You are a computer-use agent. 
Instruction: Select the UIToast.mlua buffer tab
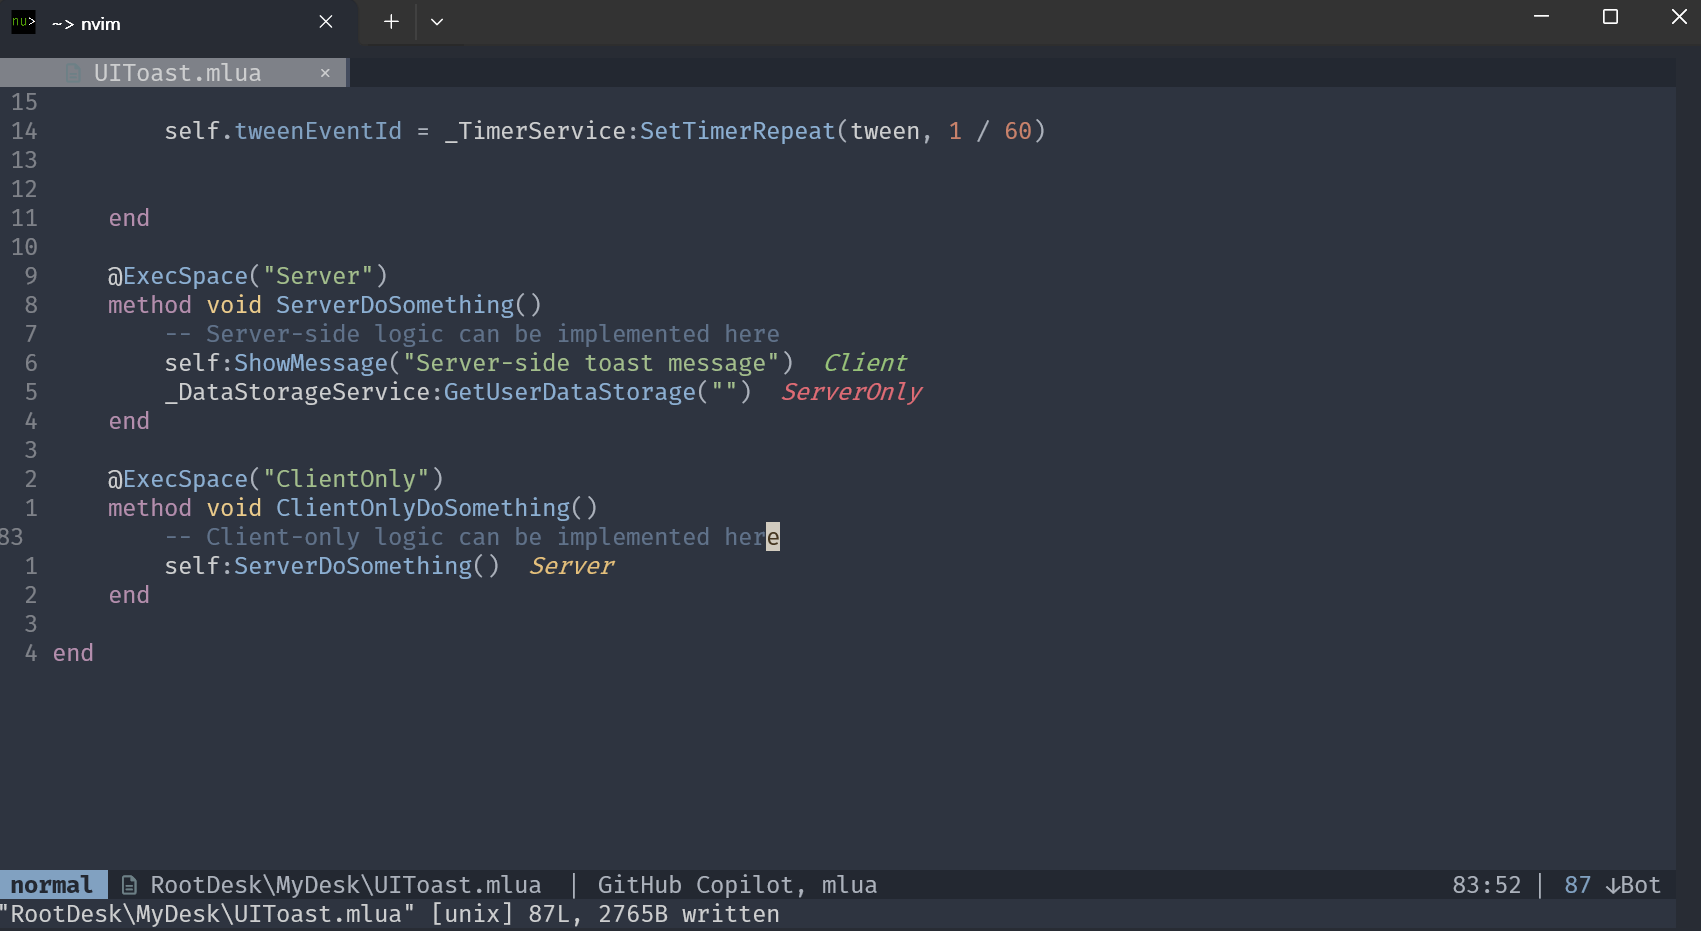click(x=177, y=73)
